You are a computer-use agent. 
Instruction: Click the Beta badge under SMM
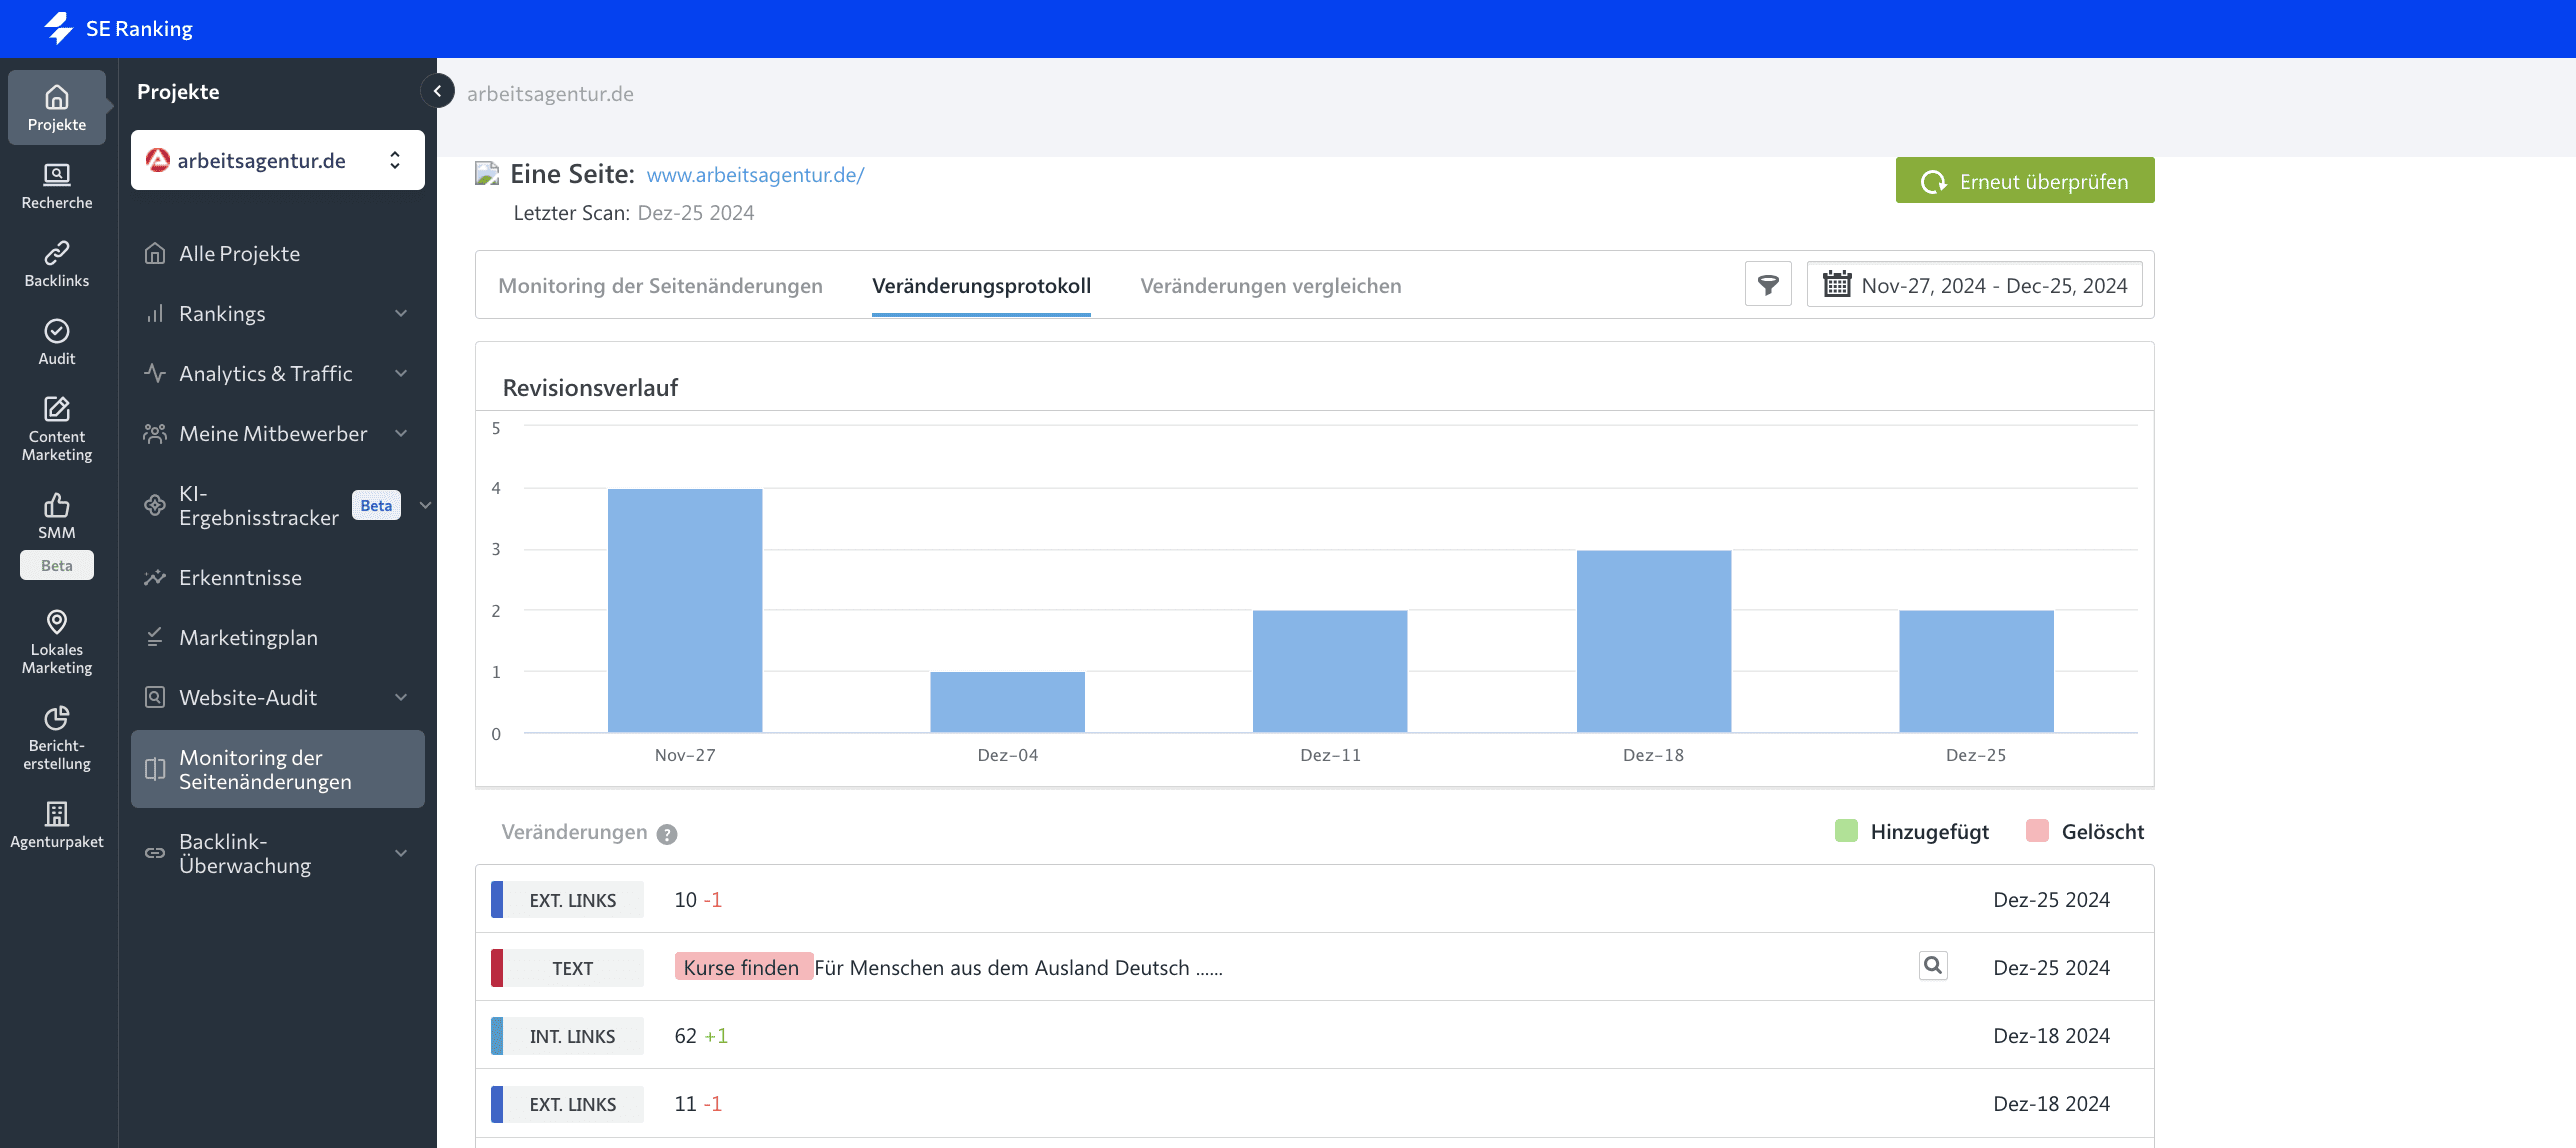point(57,565)
